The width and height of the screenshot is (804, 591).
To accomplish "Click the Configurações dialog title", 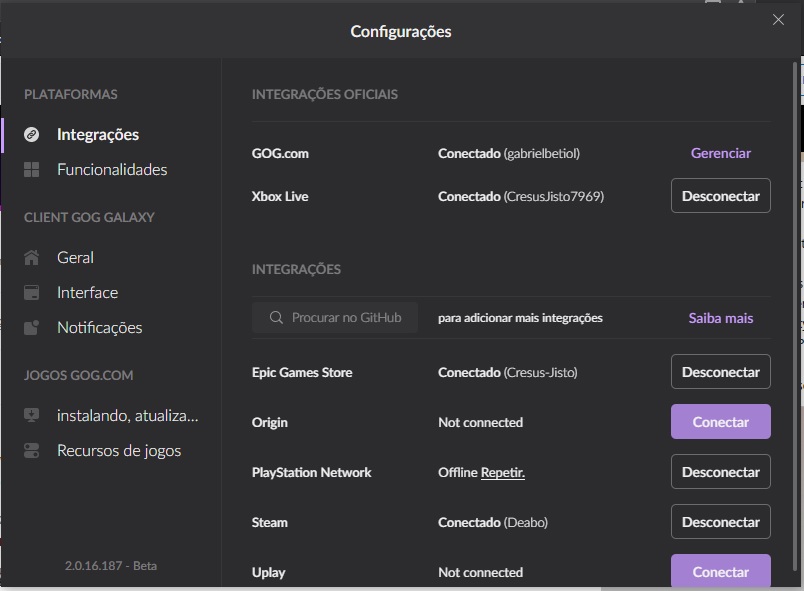I will [401, 32].
